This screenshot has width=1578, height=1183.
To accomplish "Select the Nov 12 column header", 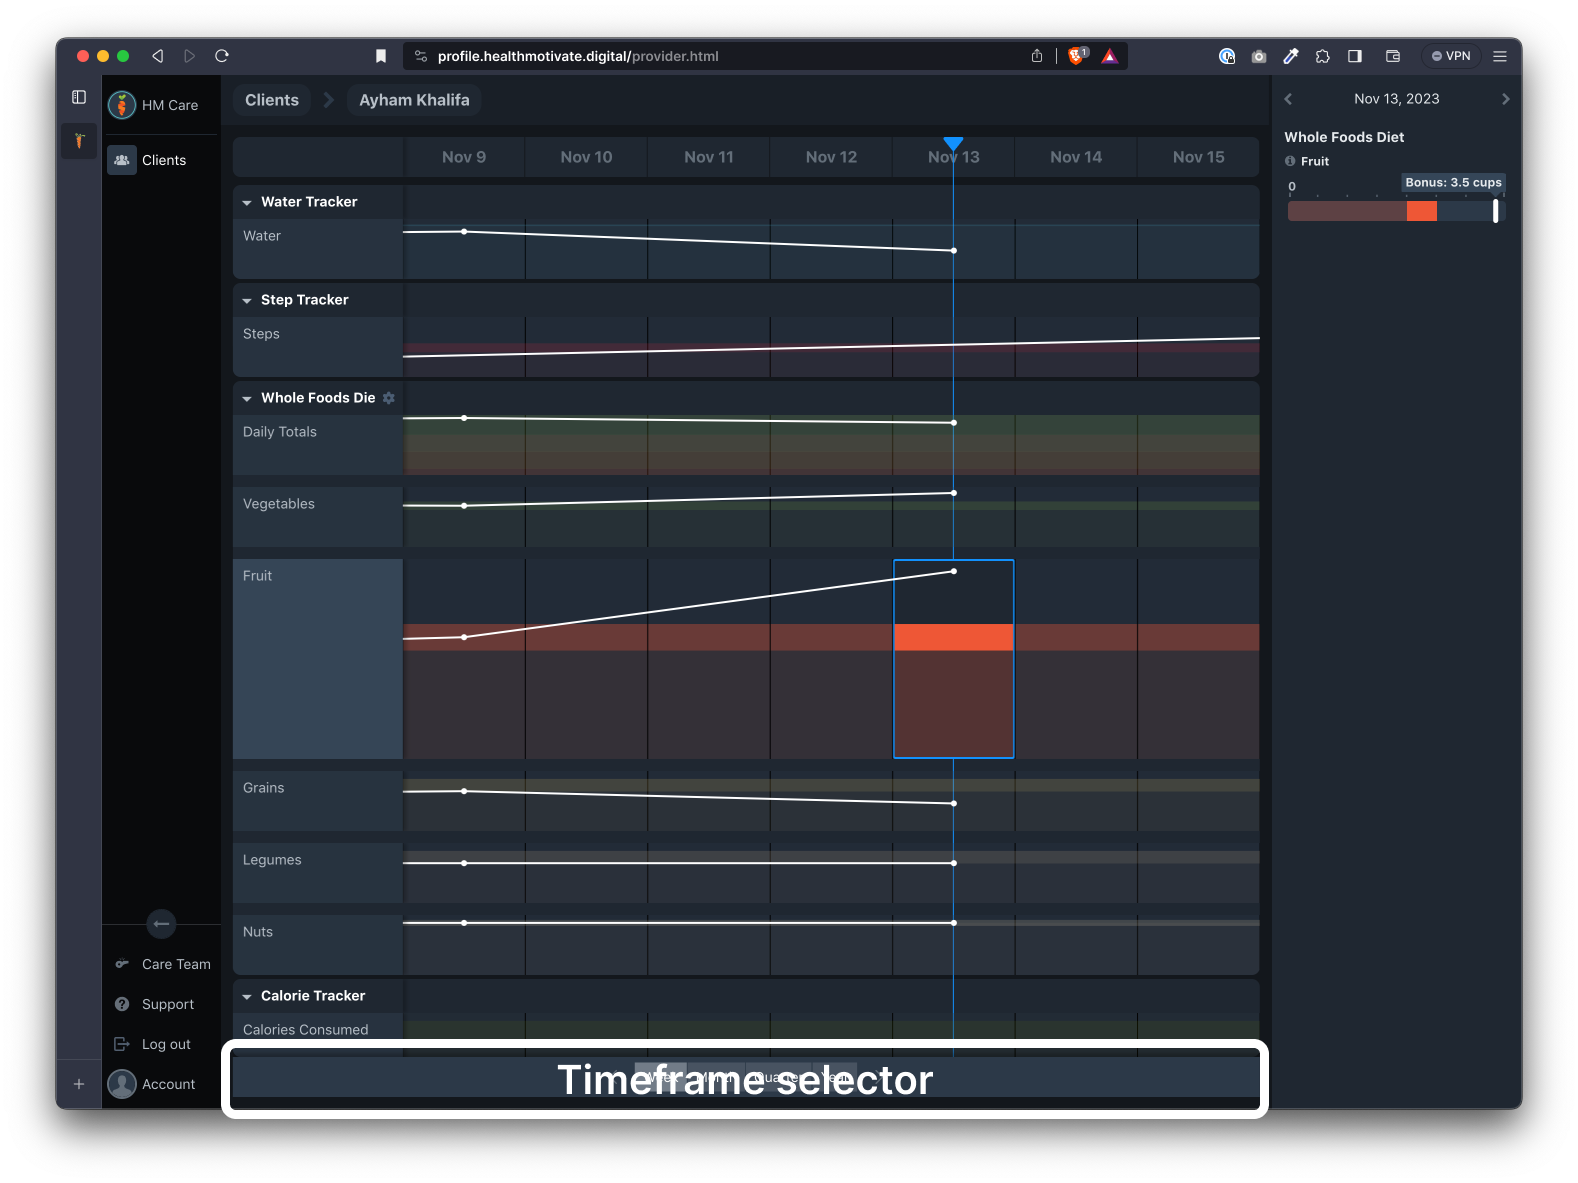I will tap(831, 157).
